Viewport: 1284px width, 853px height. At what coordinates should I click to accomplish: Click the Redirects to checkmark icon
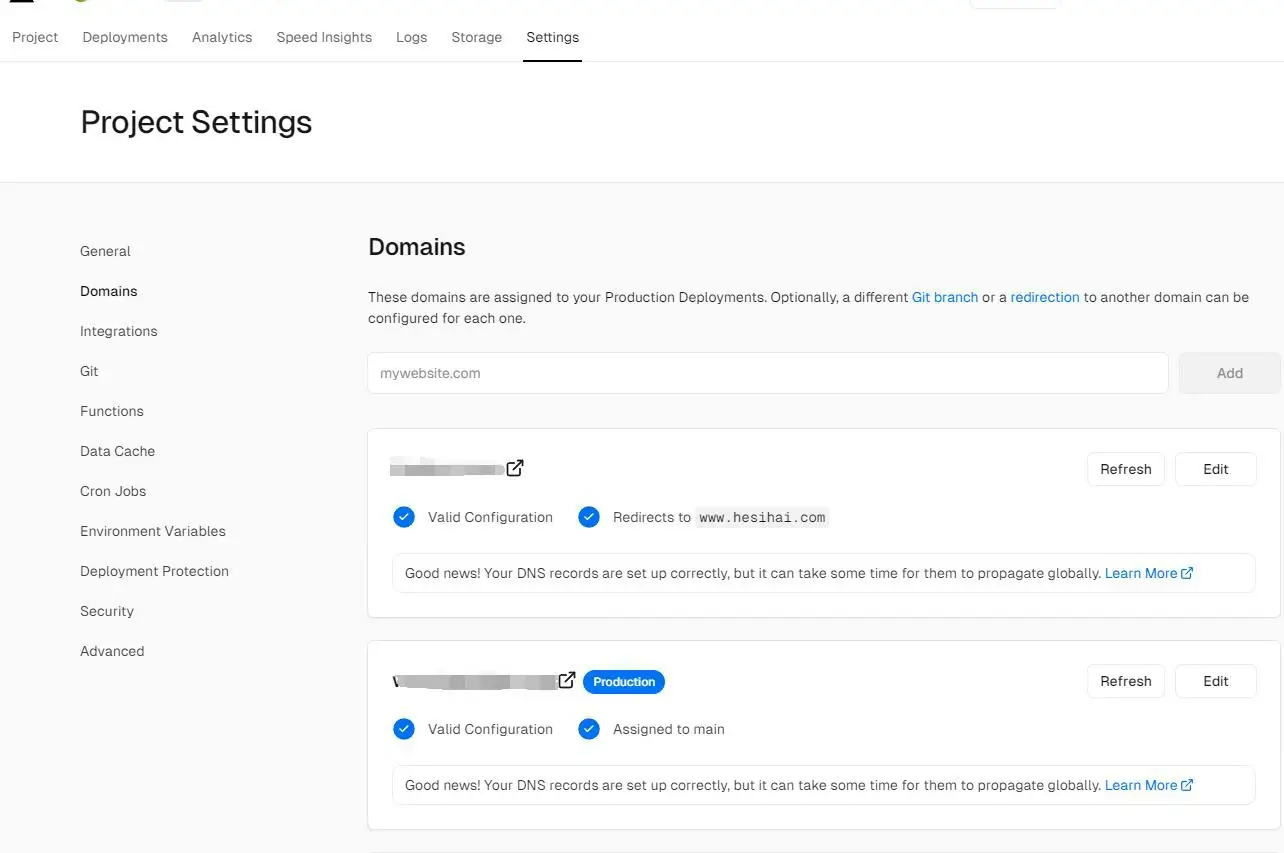pyautogui.click(x=589, y=517)
